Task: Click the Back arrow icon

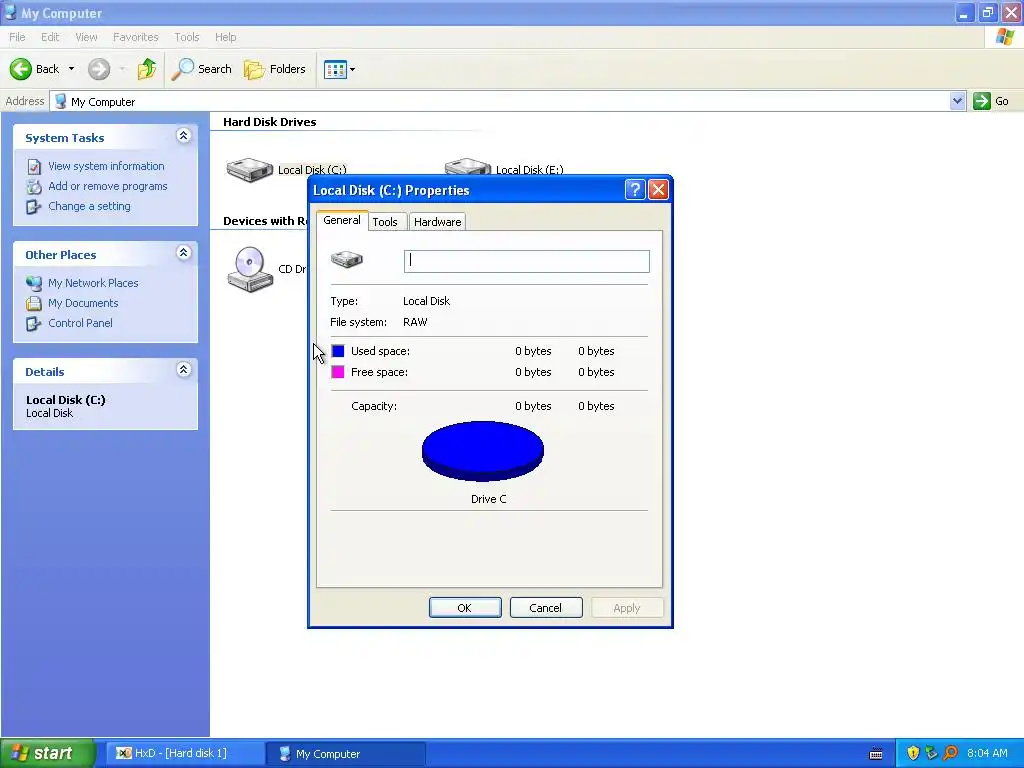Action: tap(20, 69)
